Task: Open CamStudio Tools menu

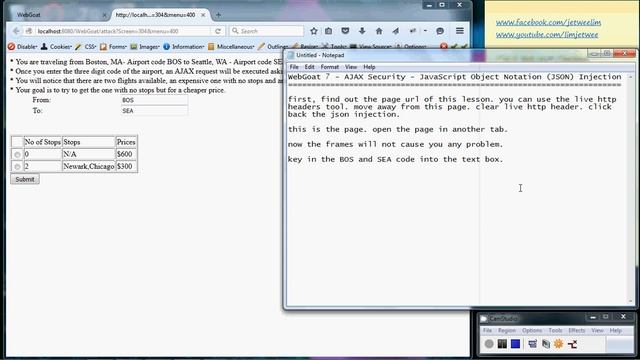Action: pyautogui.click(x=556, y=330)
